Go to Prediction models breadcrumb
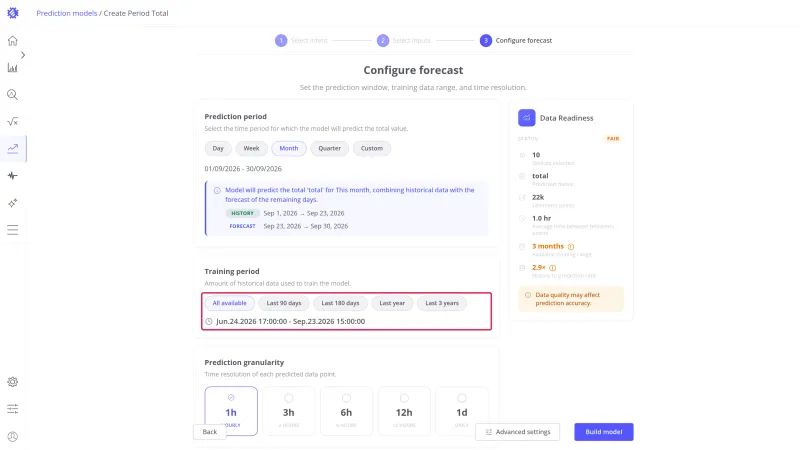The width and height of the screenshot is (800, 450). click(x=66, y=13)
